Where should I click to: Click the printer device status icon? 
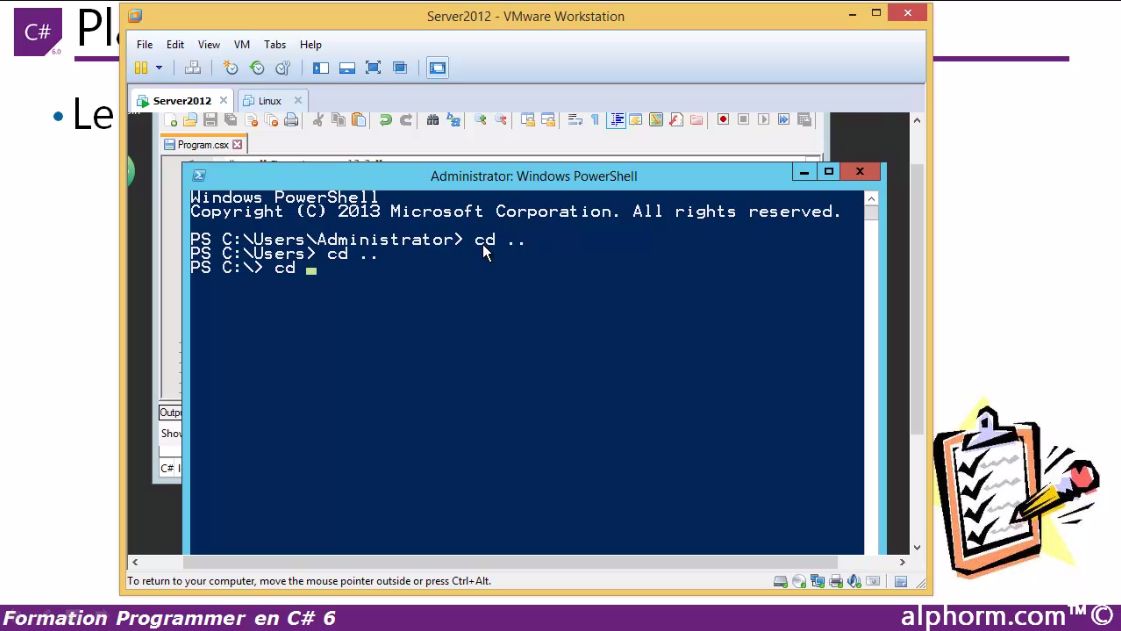click(836, 582)
